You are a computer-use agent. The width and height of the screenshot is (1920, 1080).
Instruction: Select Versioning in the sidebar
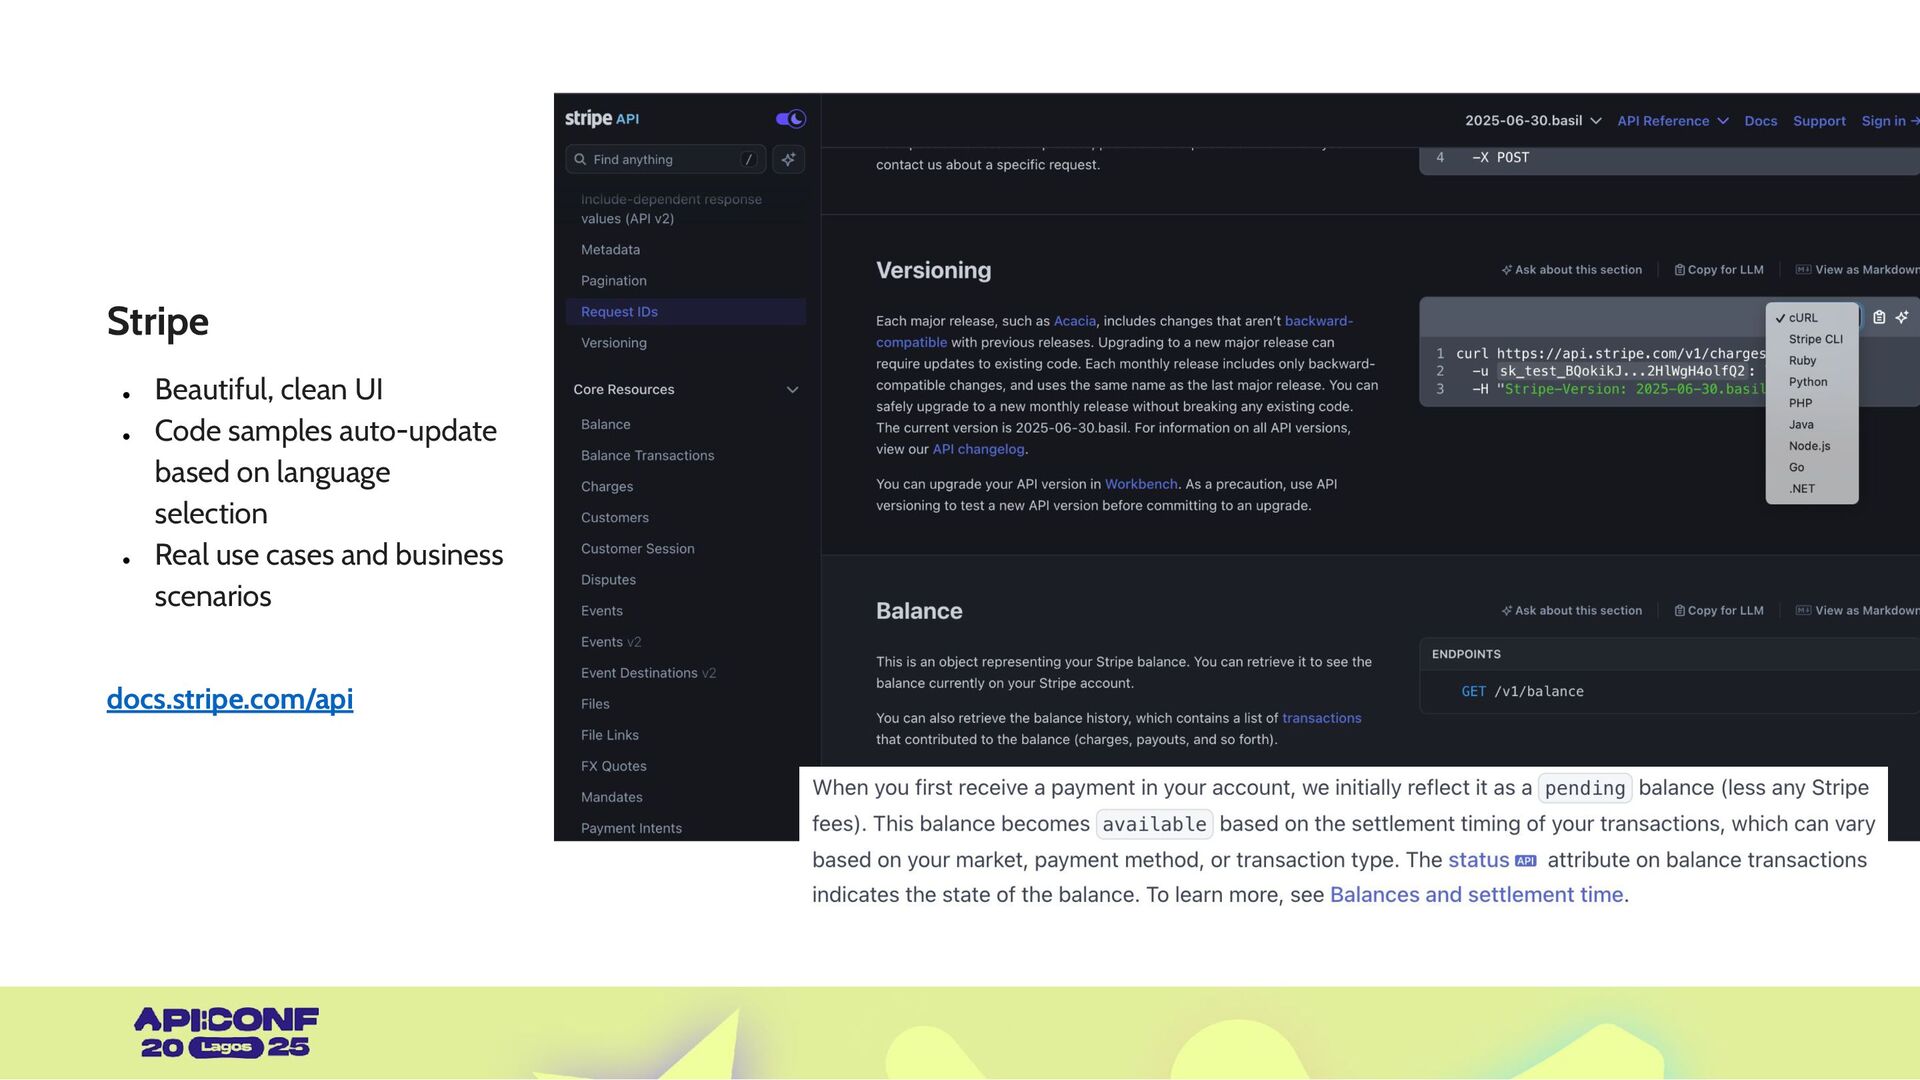613,343
